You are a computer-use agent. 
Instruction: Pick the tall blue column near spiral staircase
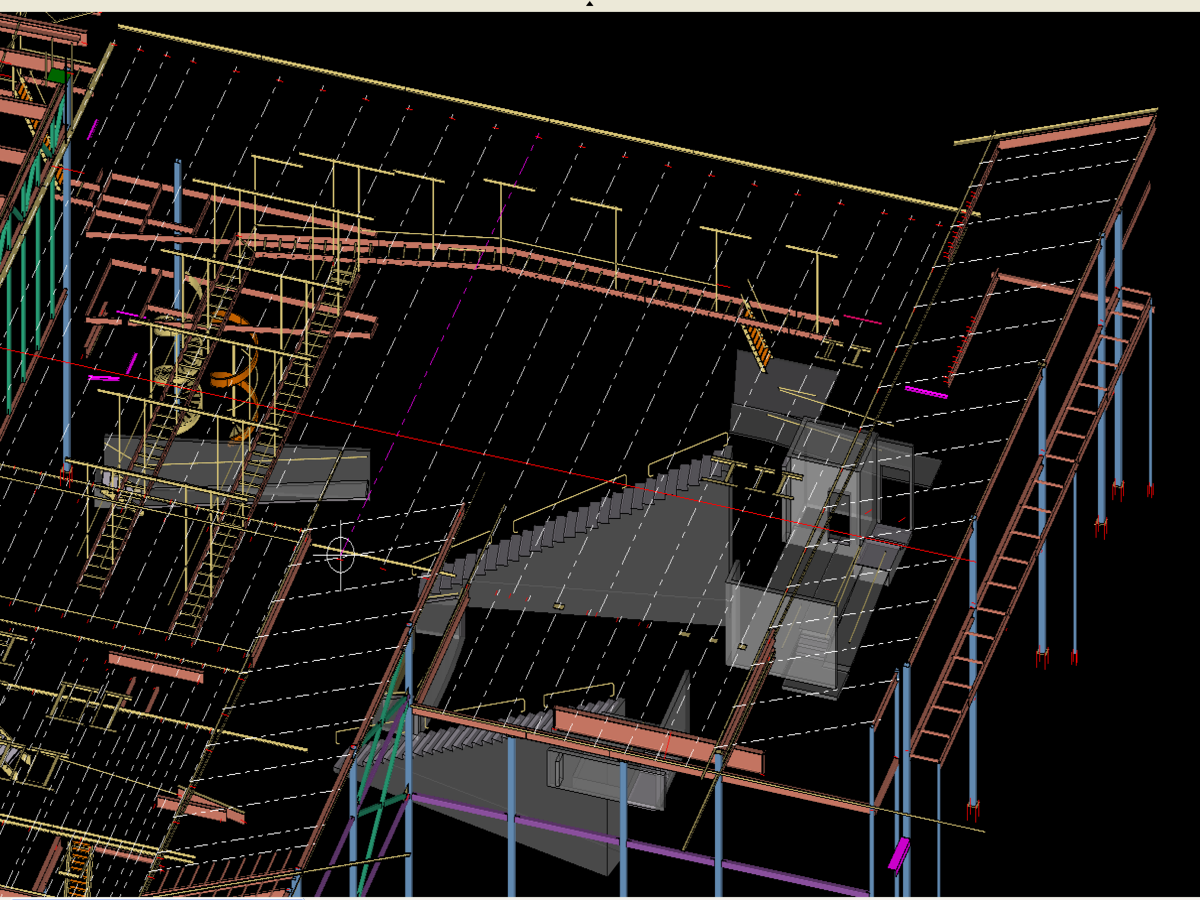(x=178, y=250)
